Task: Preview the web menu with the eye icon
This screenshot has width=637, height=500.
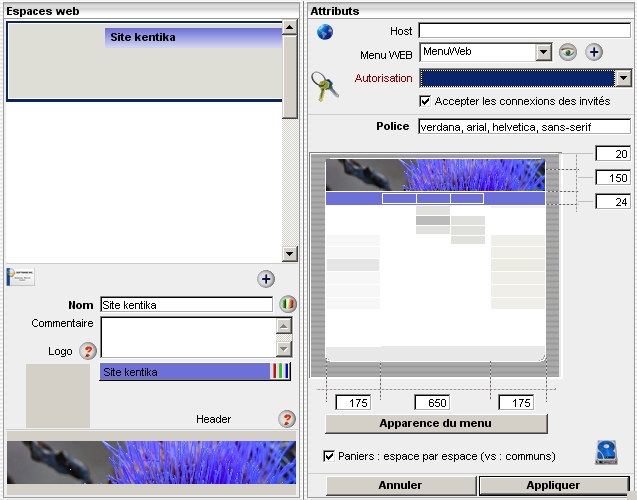Action: (x=568, y=52)
